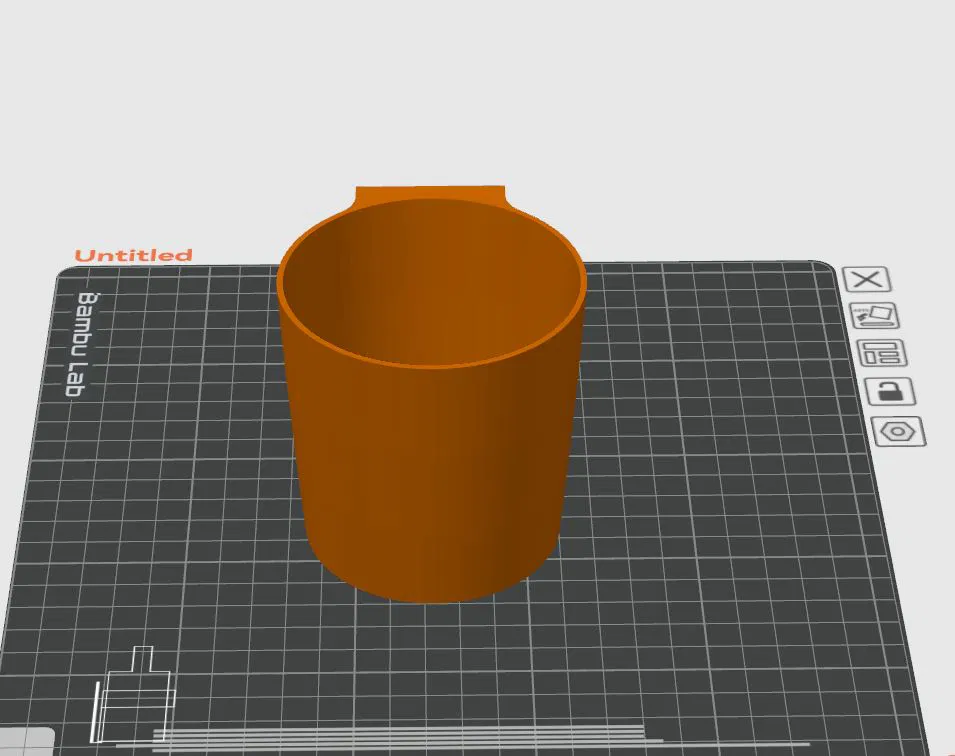The width and height of the screenshot is (955, 756).
Task: Auto orient objects on this plate
Action: point(875,316)
